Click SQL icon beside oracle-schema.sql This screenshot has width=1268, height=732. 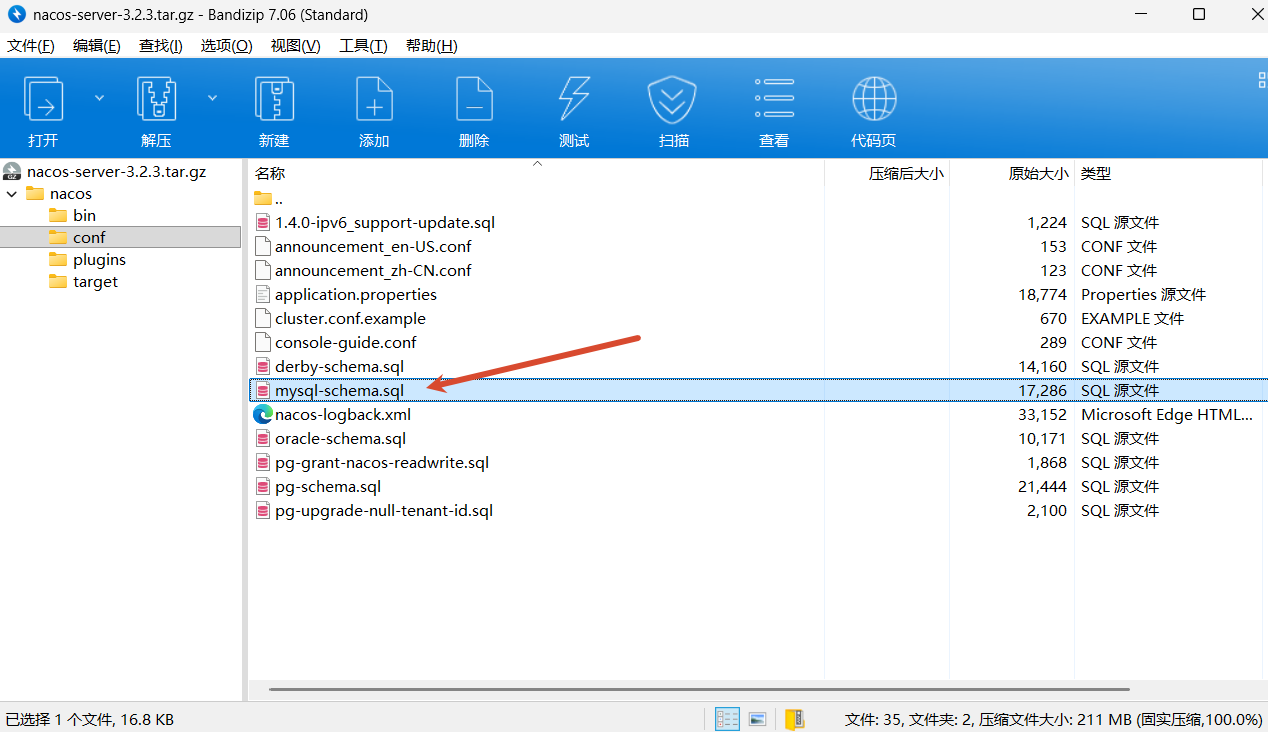pos(263,438)
